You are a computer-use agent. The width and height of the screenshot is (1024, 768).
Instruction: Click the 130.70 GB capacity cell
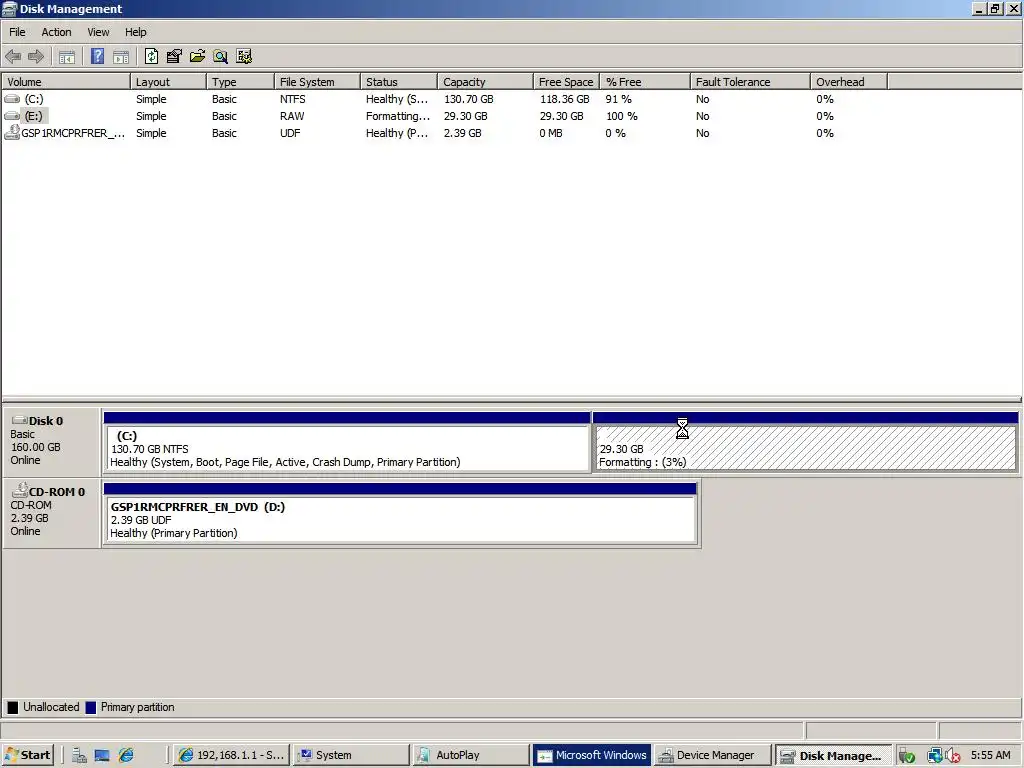coord(469,99)
